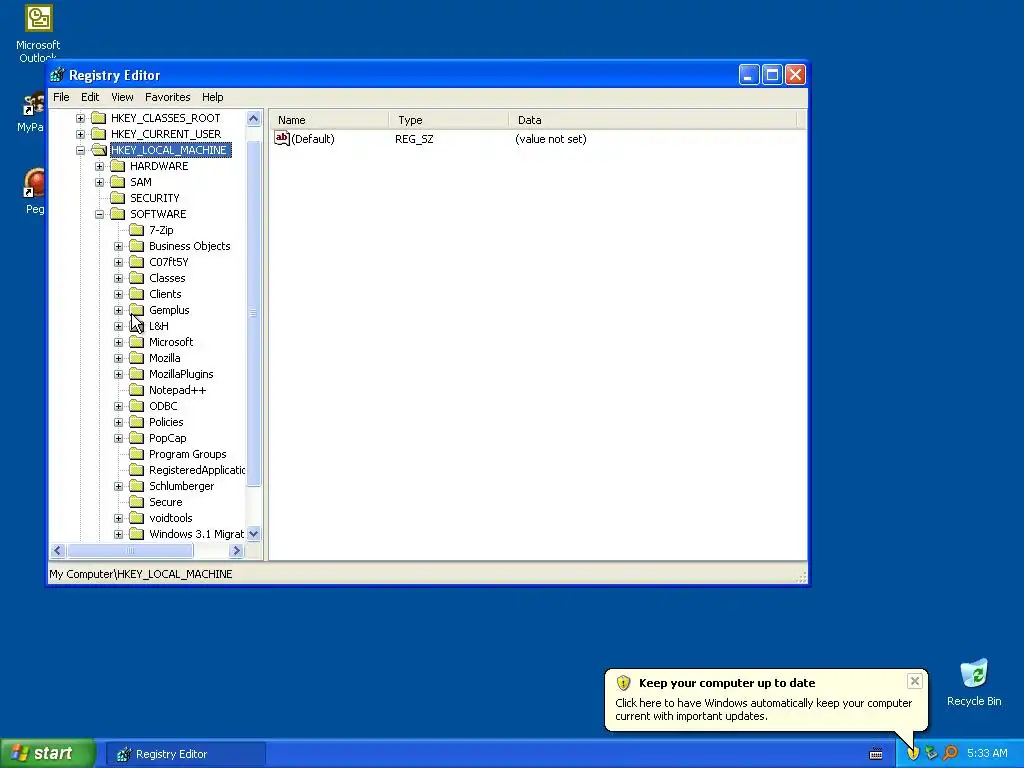Click the Mozilla key folder icon
Image resolution: width=1024 pixels, height=768 pixels.
click(x=136, y=358)
